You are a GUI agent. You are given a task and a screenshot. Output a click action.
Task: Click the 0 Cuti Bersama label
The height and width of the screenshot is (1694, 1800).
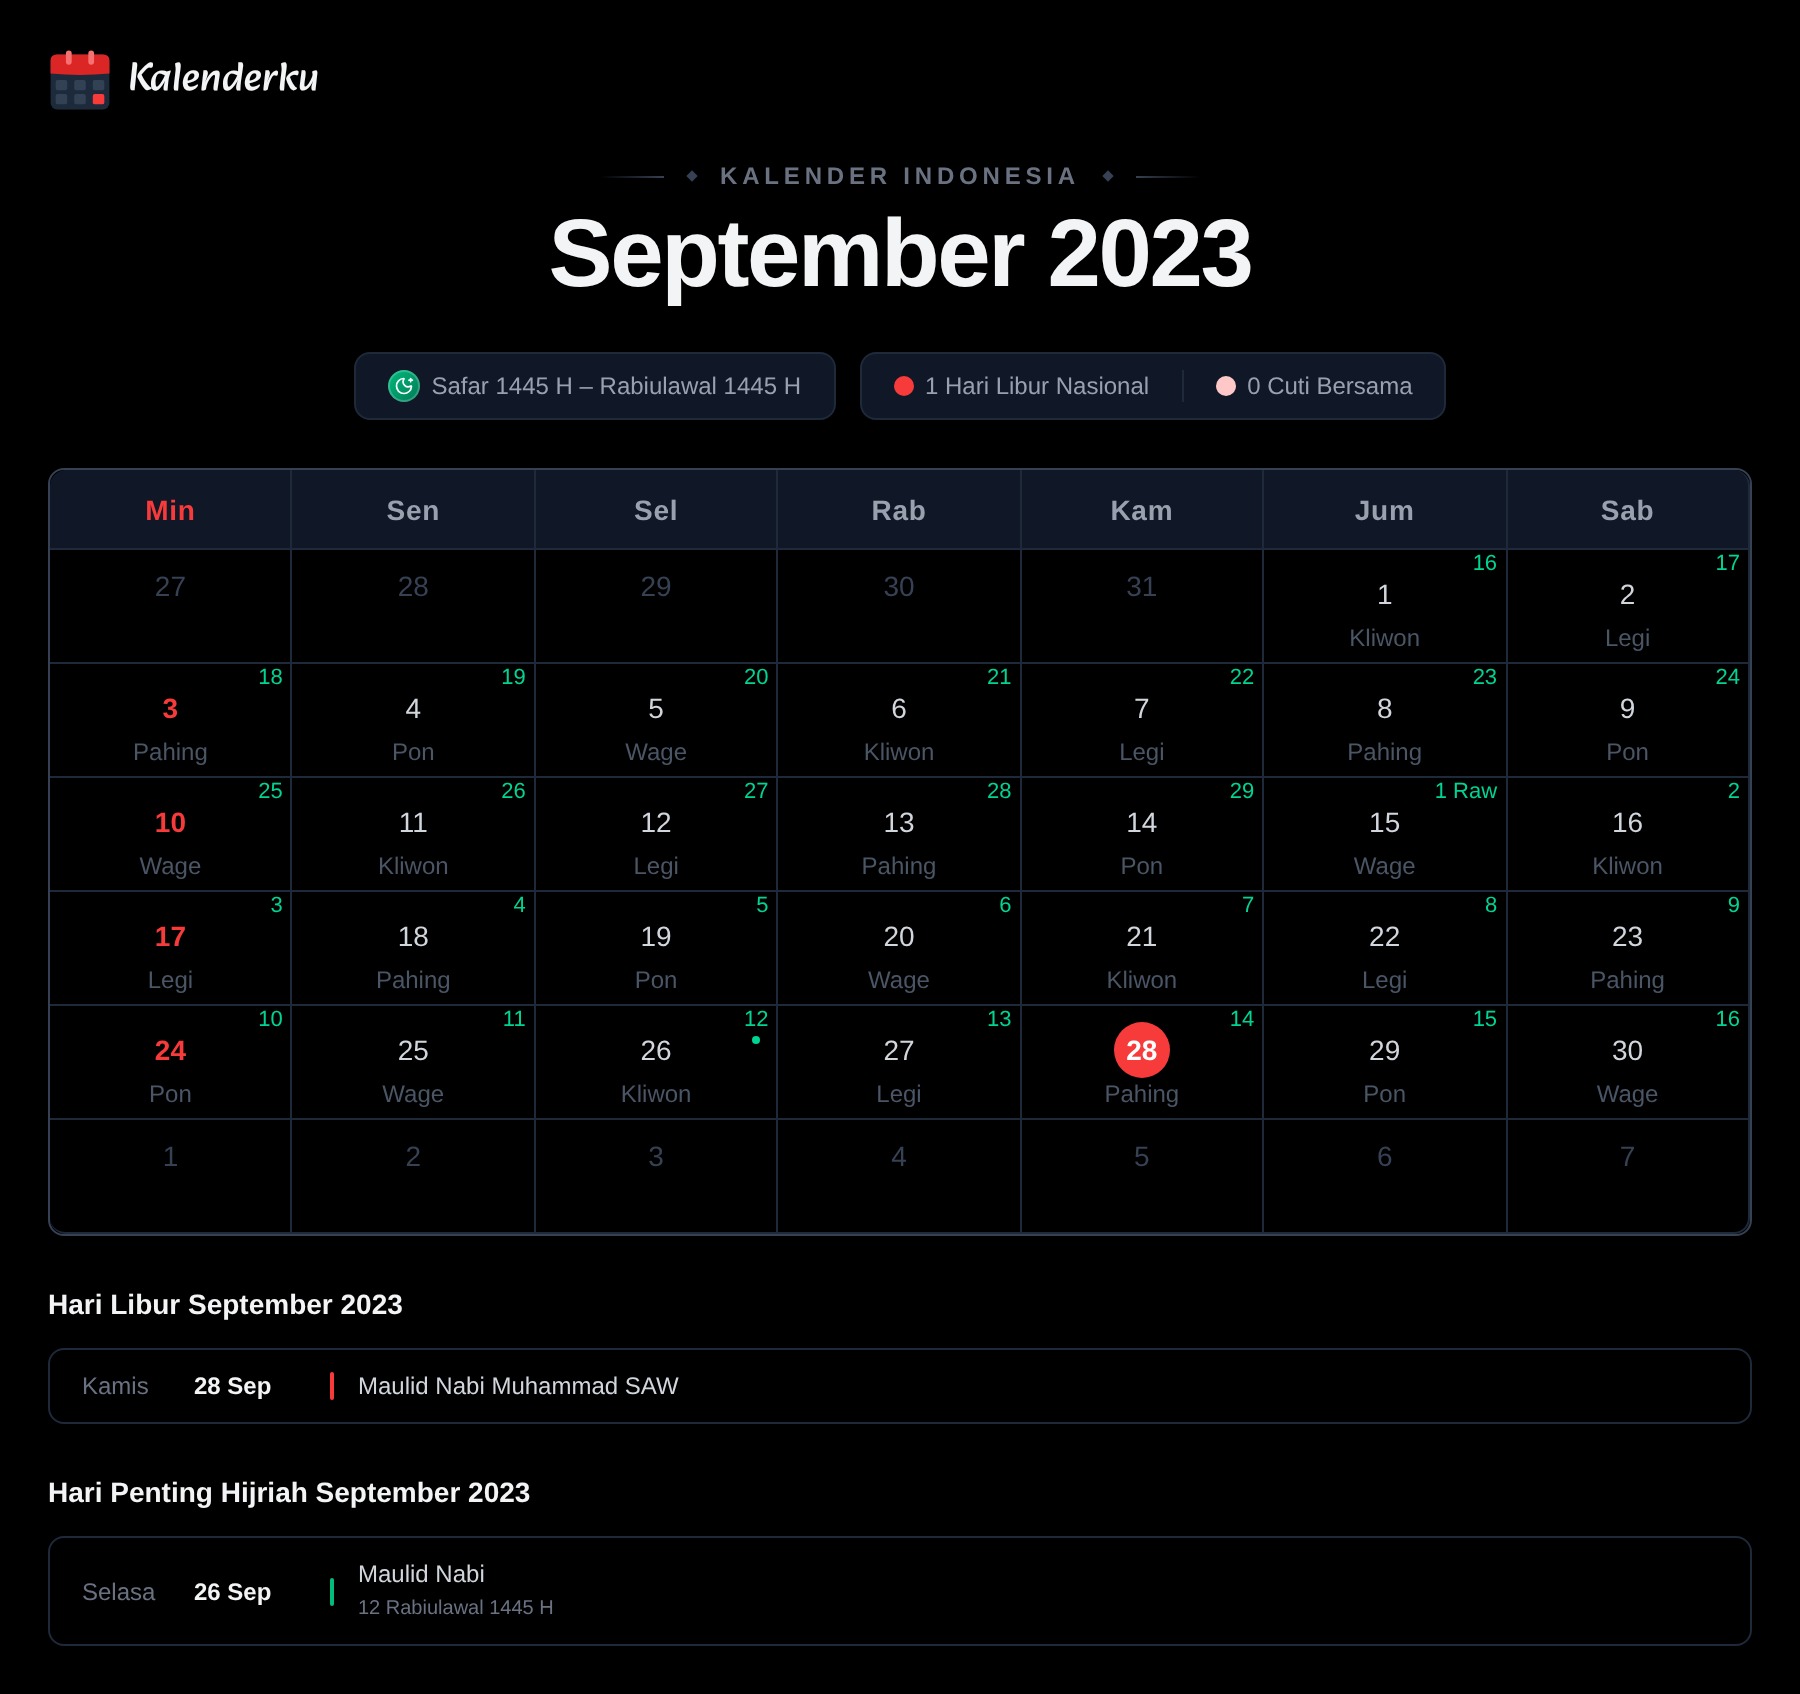point(1329,386)
